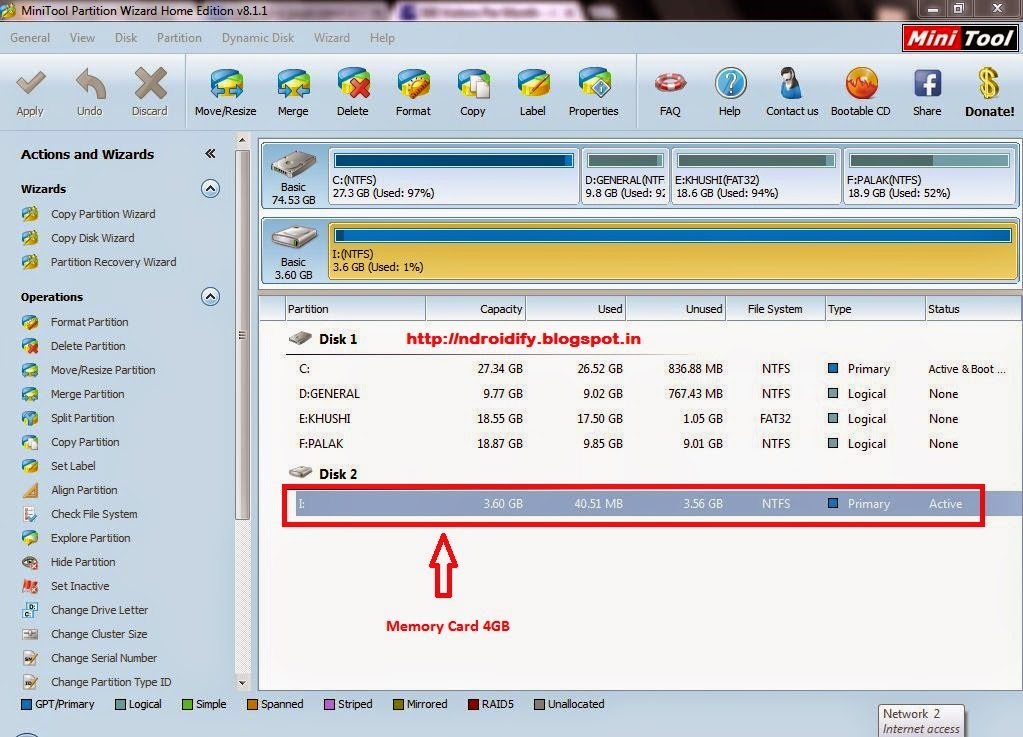Viewport: 1023px width, 737px height.
Task: Open partition Properties from the toolbar
Action: pos(594,83)
